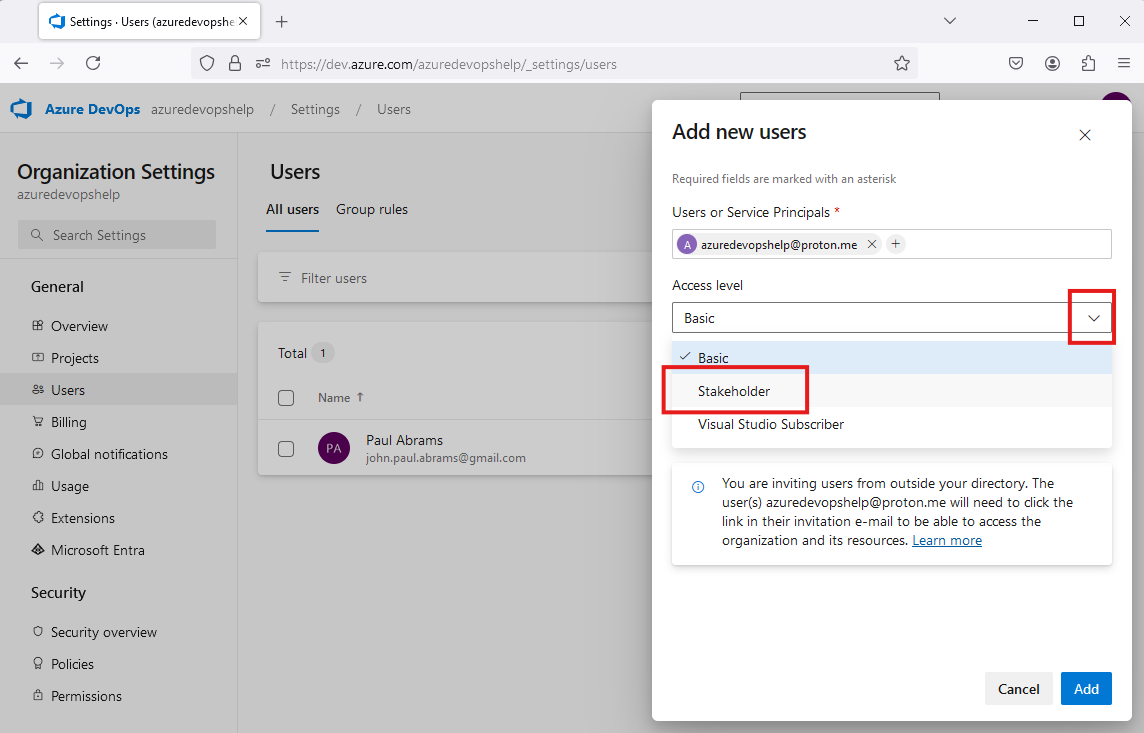Open the Learn more link
Image resolution: width=1144 pixels, height=733 pixels.
pyautogui.click(x=946, y=540)
